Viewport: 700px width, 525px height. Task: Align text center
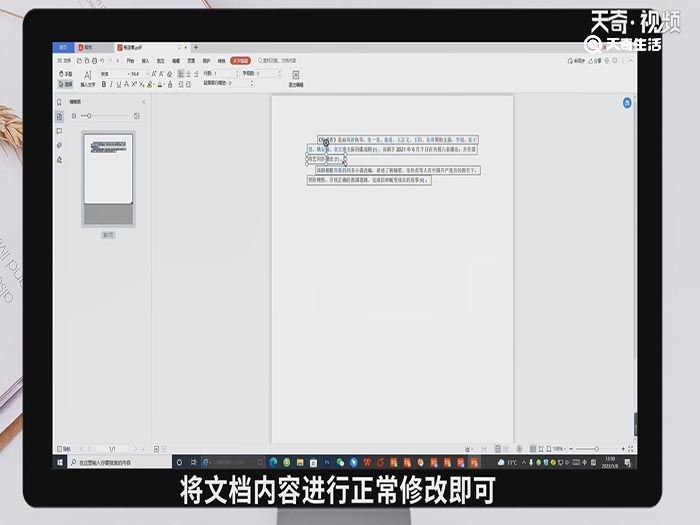click(188, 74)
